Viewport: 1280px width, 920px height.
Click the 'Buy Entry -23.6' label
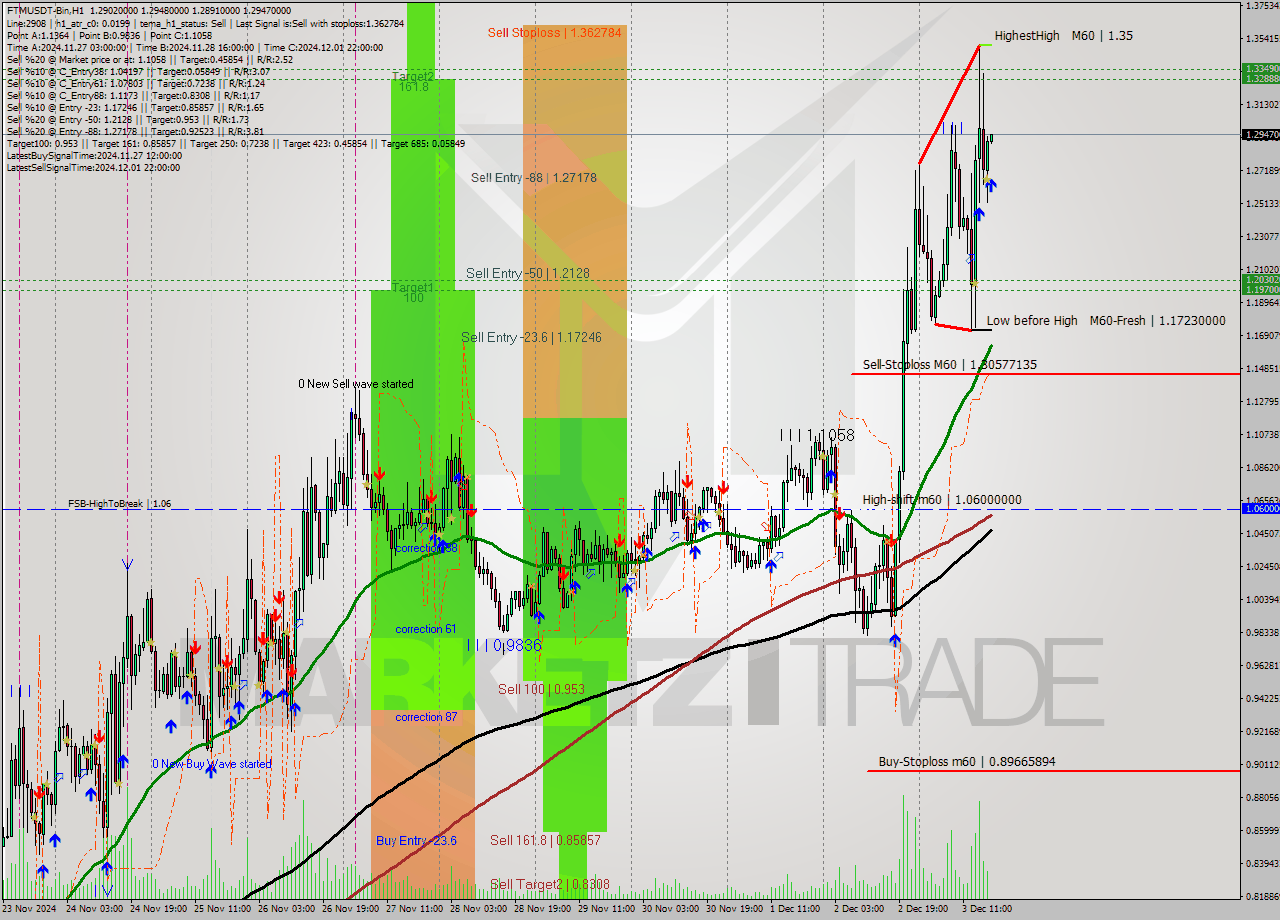[x=416, y=841]
